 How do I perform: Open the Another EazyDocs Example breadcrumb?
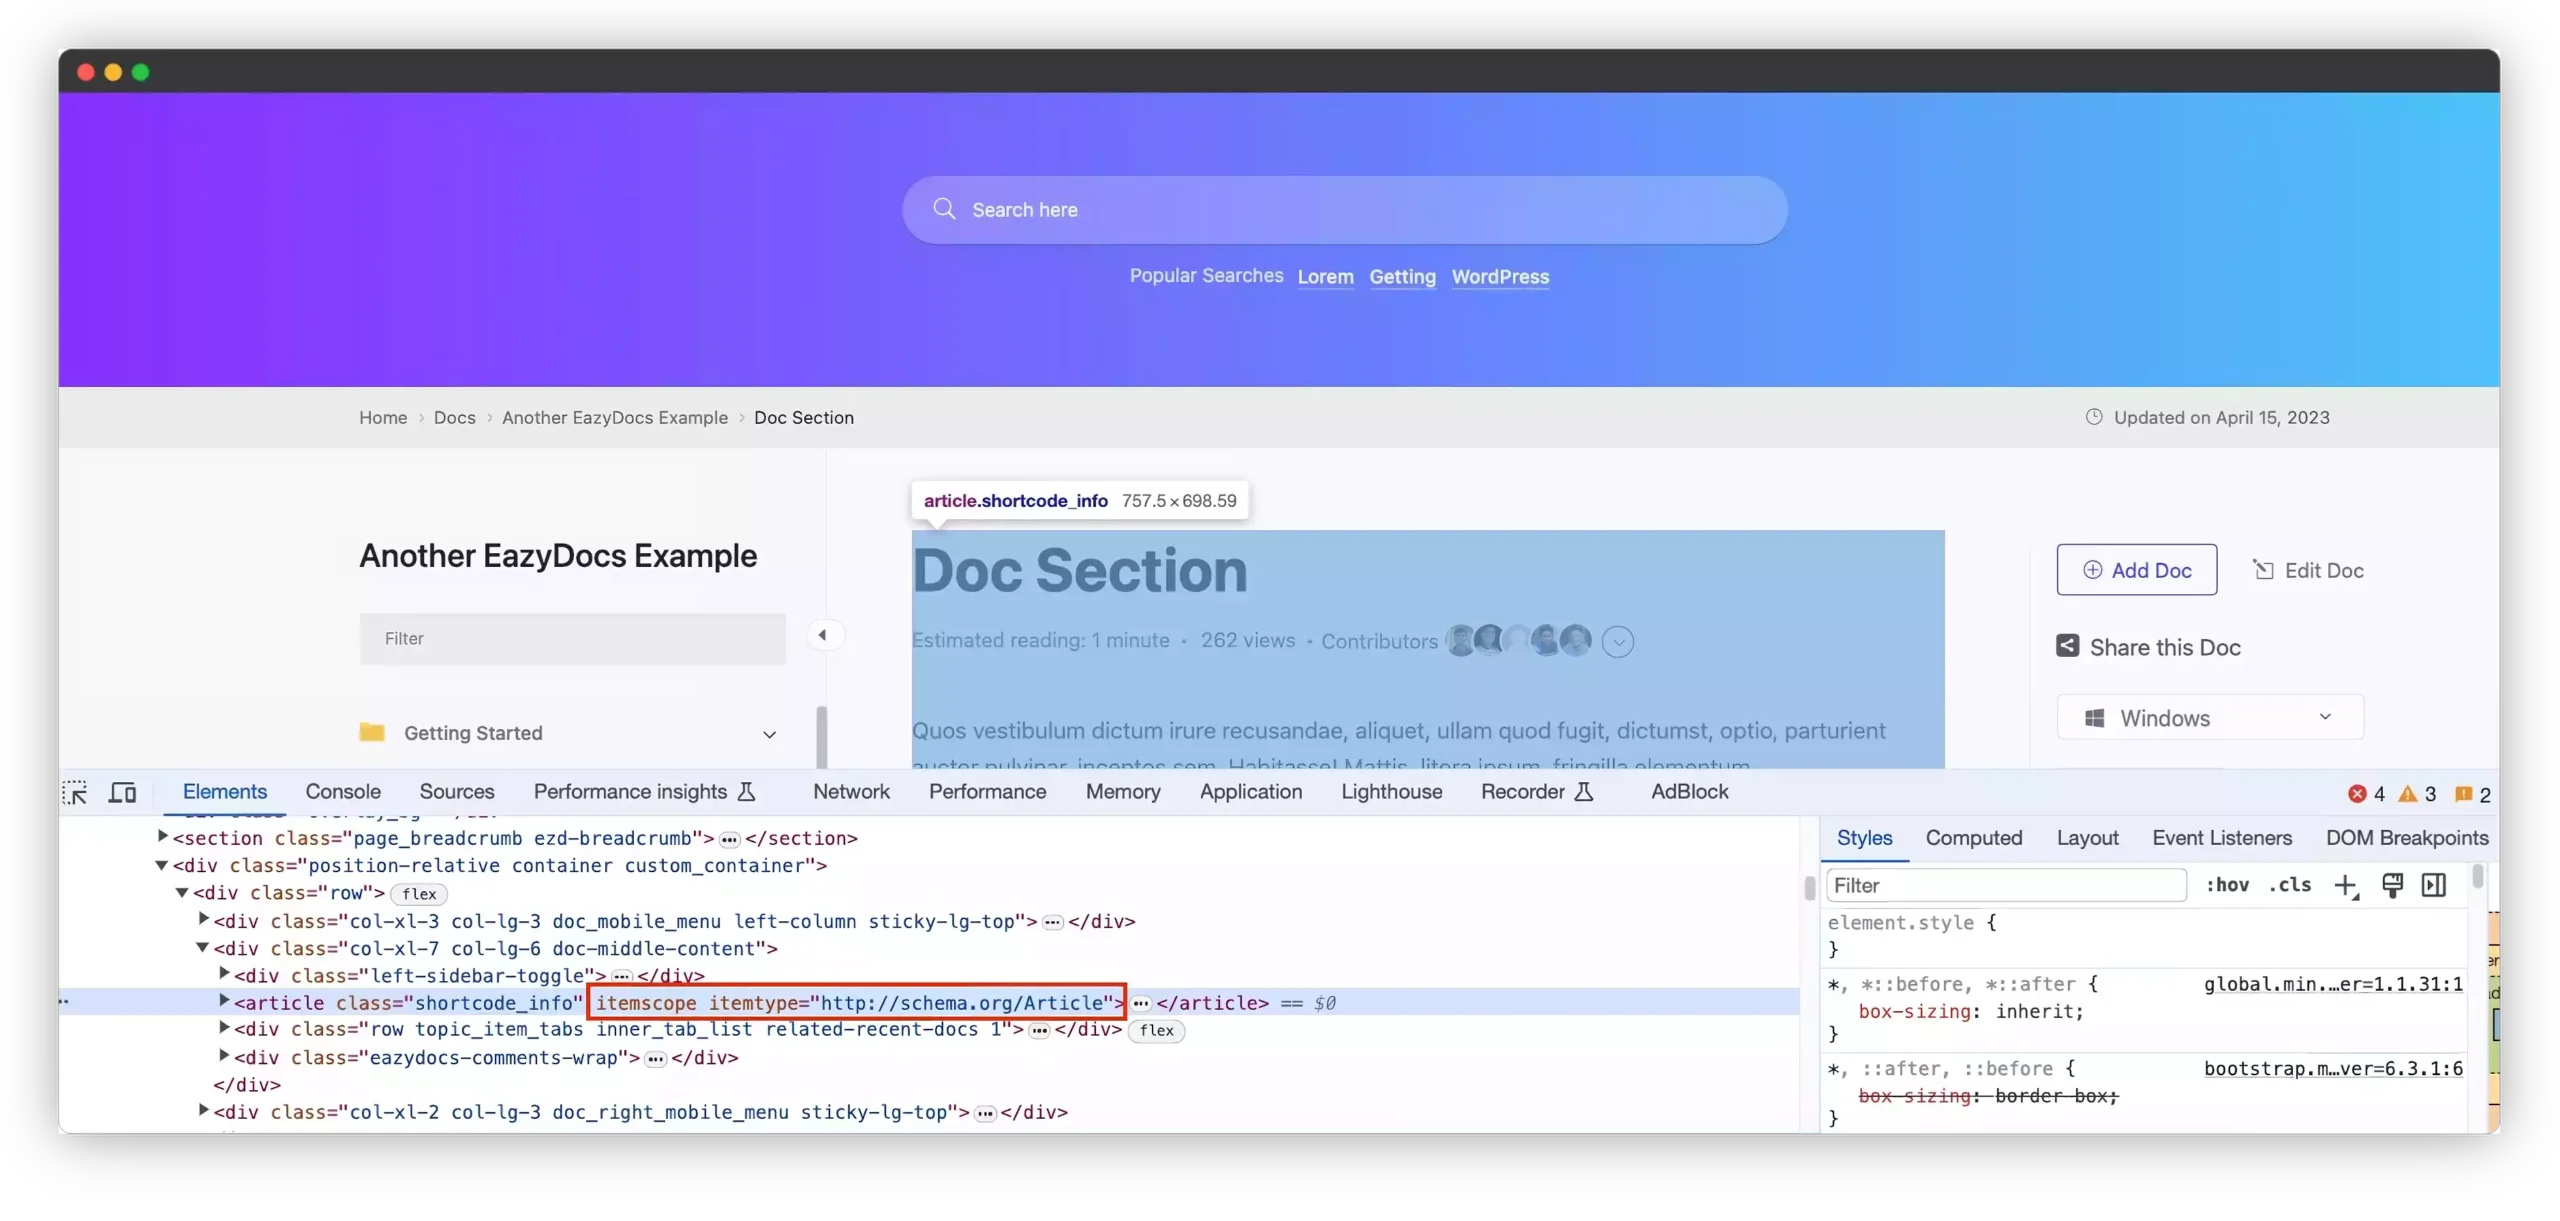pyautogui.click(x=614, y=417)
